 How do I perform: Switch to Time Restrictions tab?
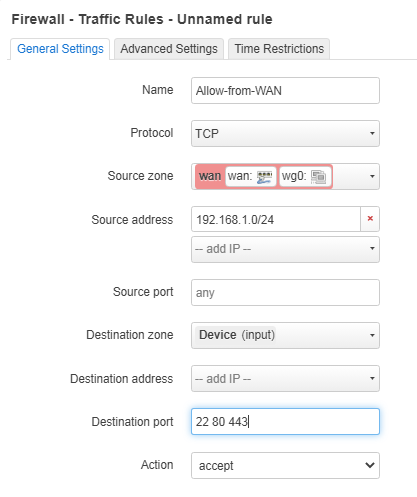279,49
